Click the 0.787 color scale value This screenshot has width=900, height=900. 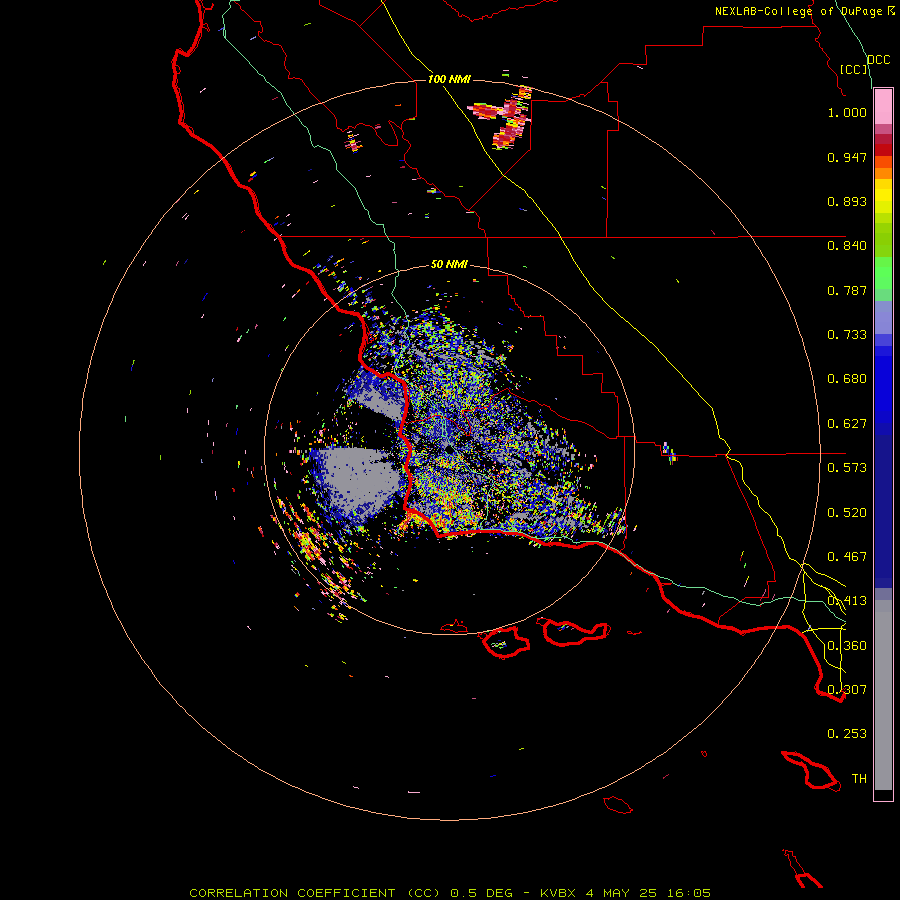coord(847,290)
